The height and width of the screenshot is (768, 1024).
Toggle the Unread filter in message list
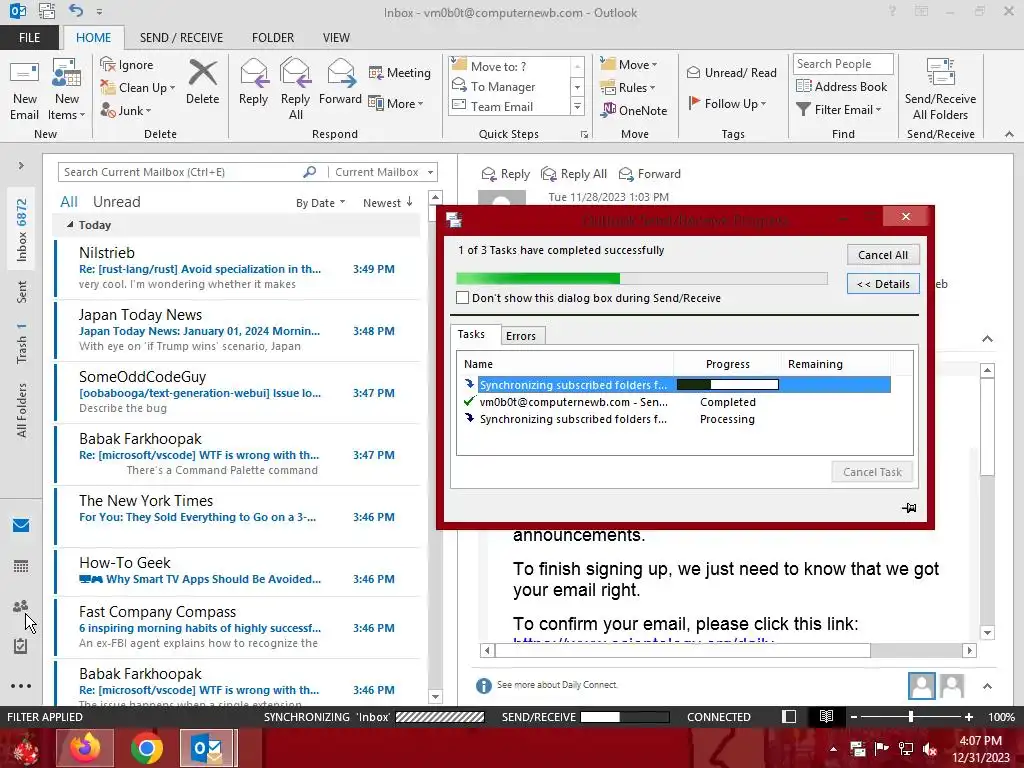coord(116,202)
